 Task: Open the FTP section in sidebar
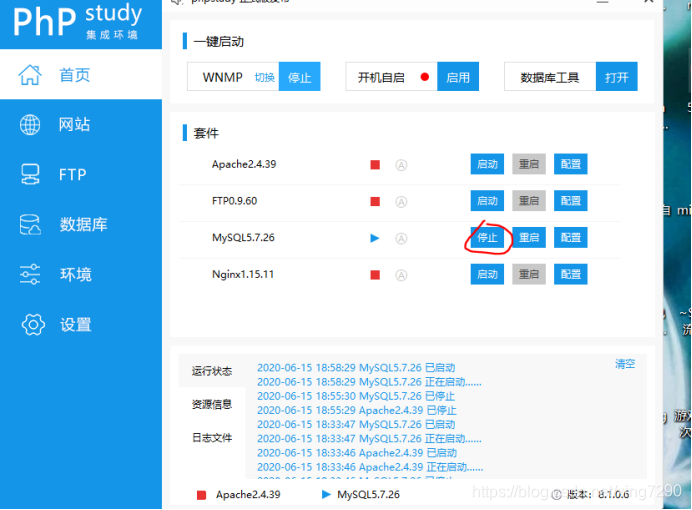(81, 174)
